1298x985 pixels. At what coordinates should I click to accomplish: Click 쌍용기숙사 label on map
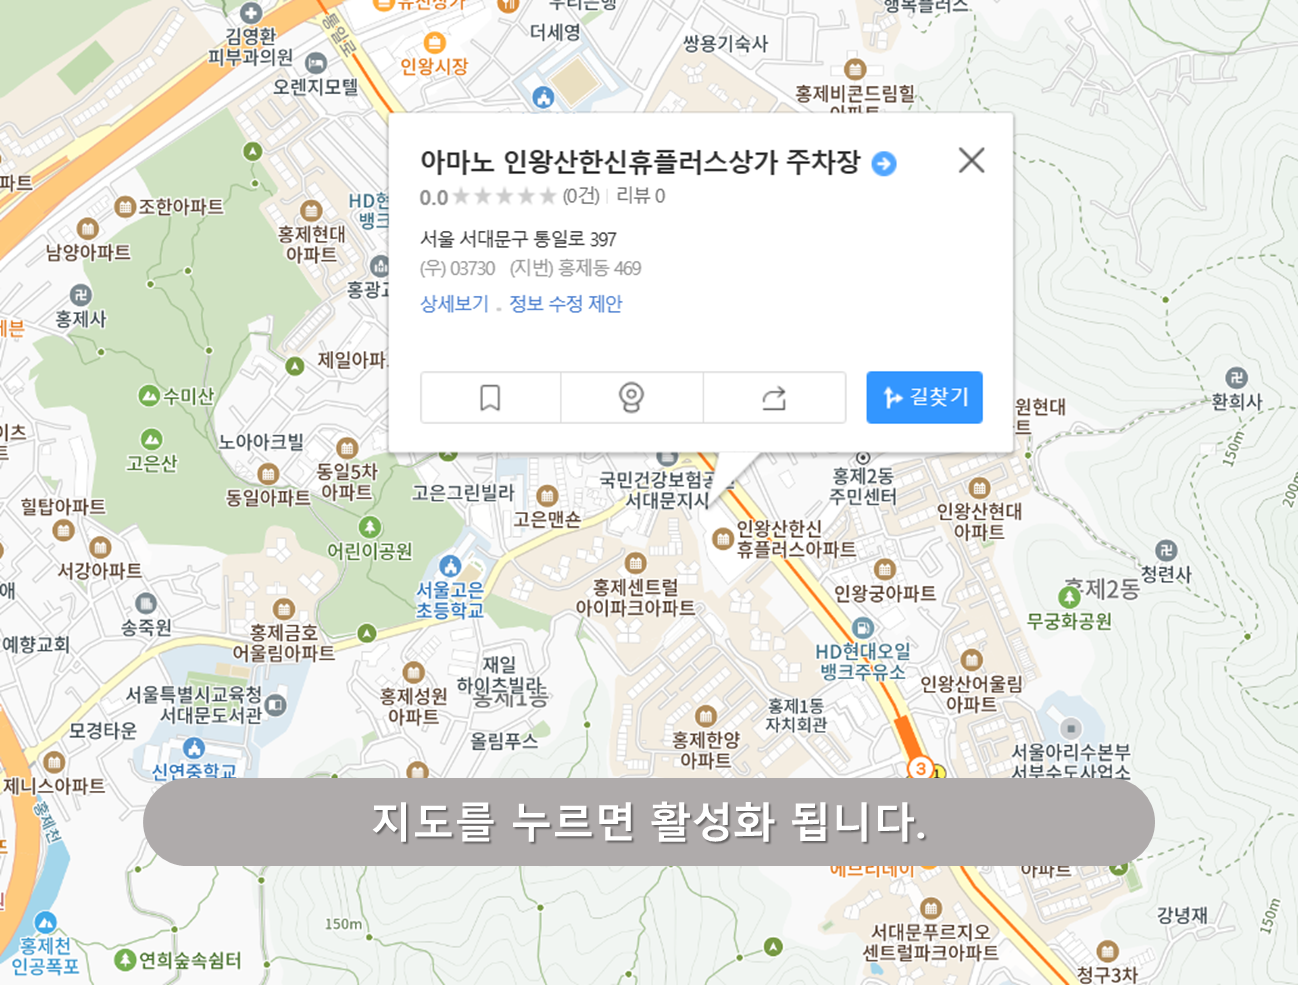tap(725, 43)
